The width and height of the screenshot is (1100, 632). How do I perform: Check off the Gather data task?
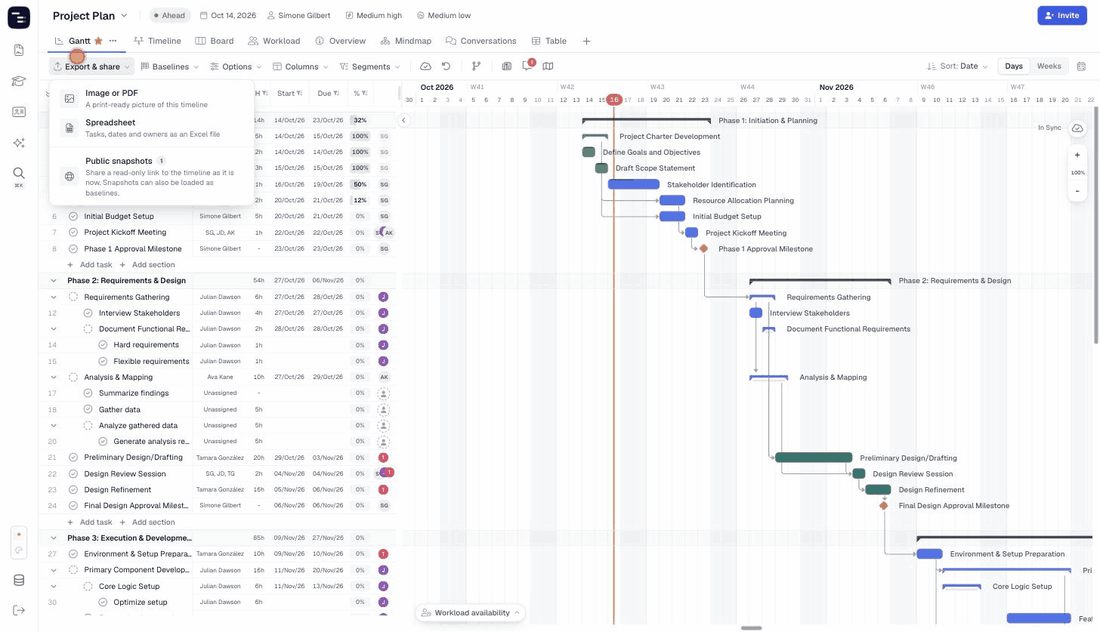[x=88, y=410]
